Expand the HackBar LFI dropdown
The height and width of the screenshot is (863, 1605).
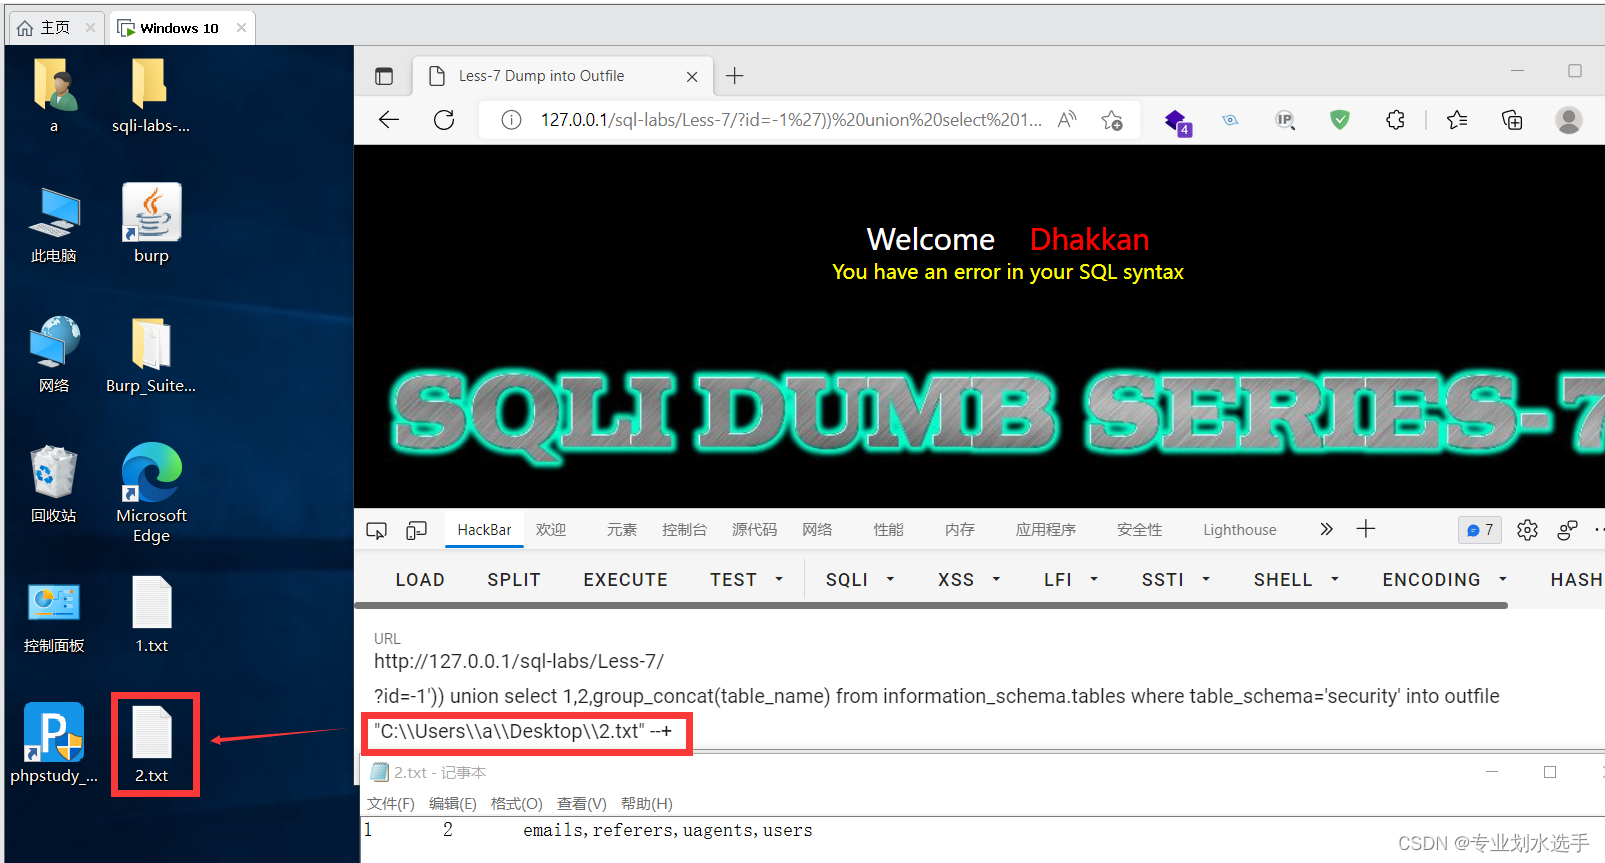click(1071, 580)
